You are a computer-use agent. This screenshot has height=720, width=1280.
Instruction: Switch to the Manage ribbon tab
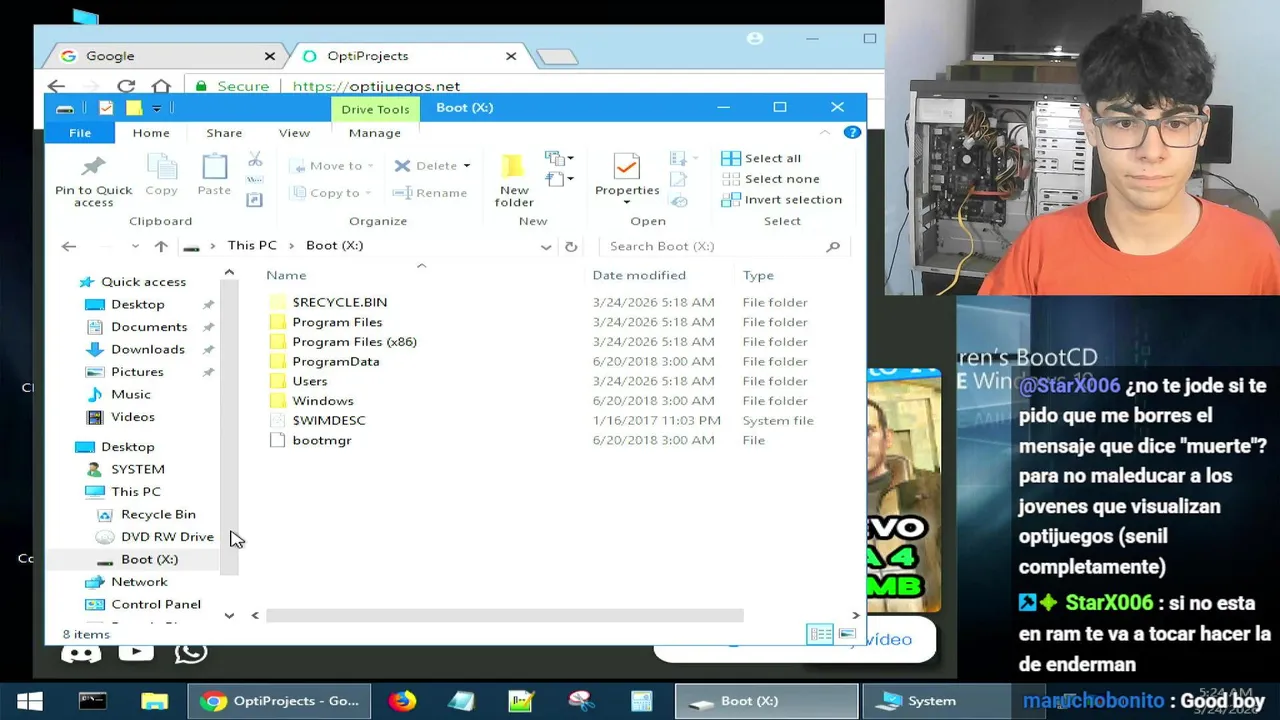coord(375,133)
